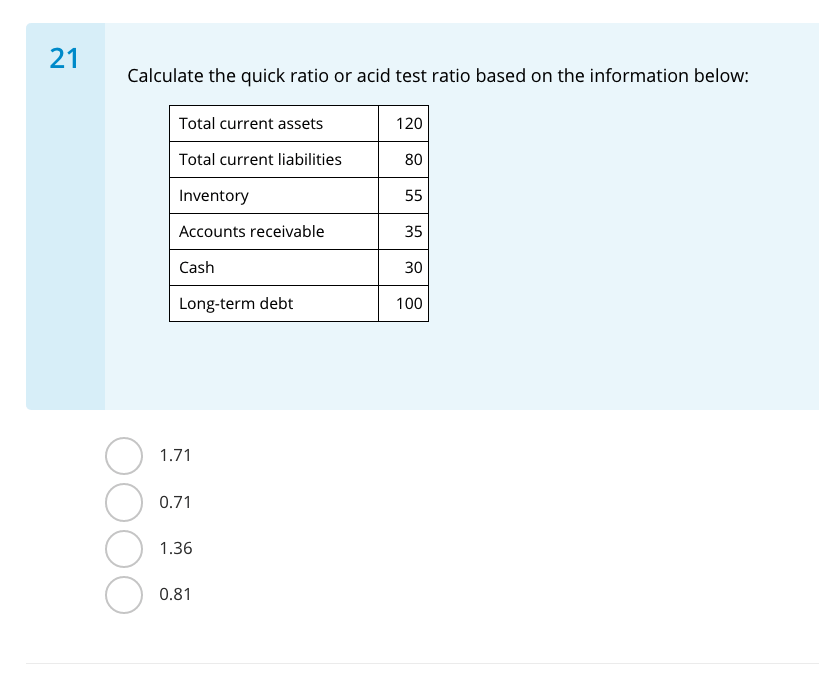Click the value 80 in the table
This screenshot has height=686, width=819.
click(414, 160)
